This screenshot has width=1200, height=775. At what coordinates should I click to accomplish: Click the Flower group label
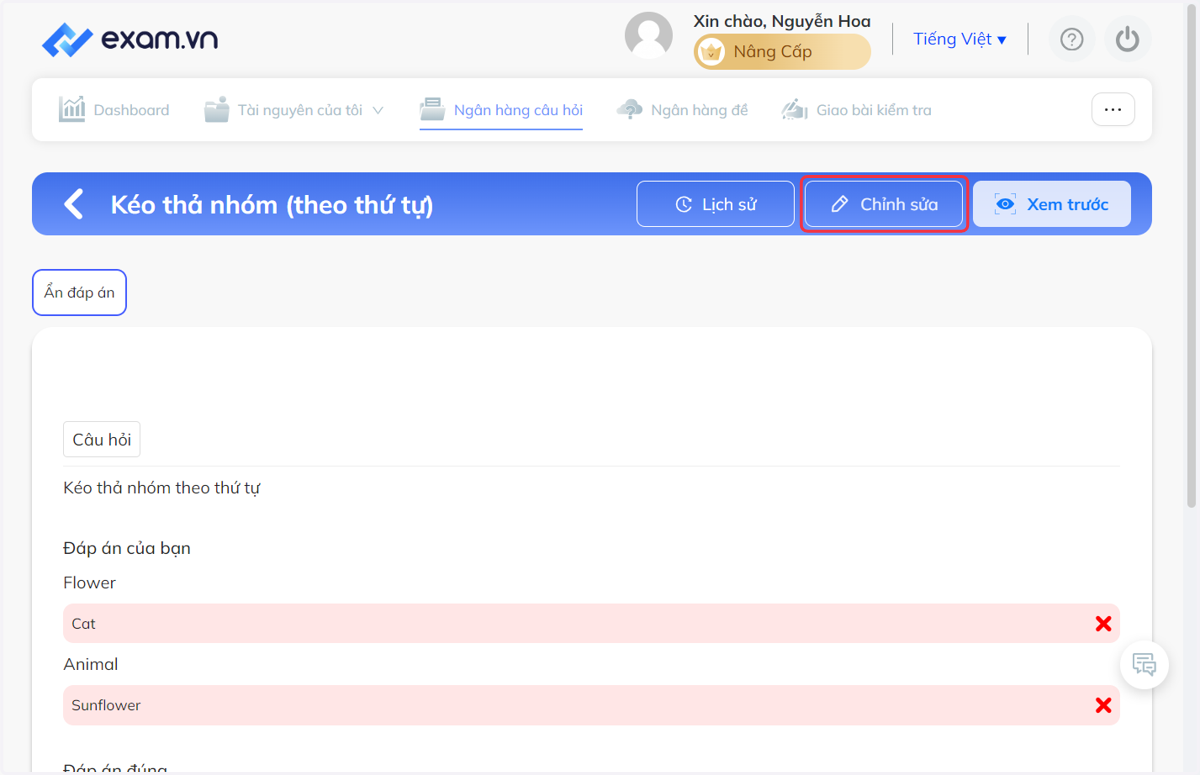tap(89, 582)
